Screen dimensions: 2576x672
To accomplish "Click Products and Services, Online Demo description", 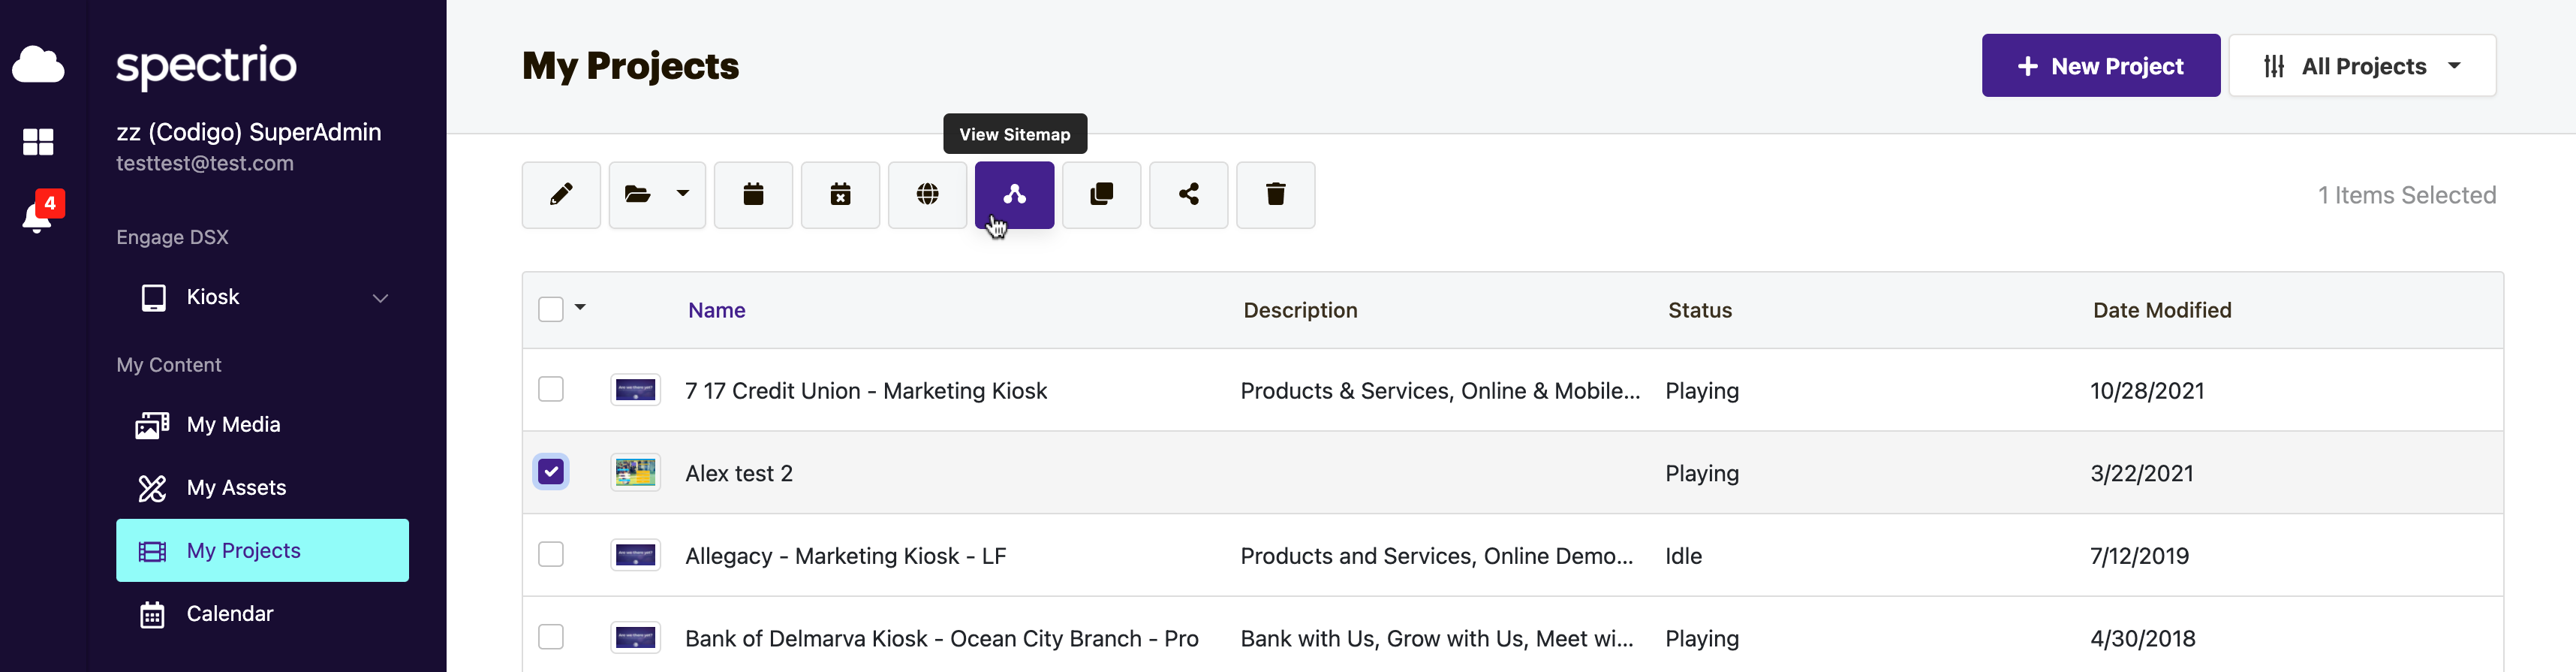I will pyautogui.click(x=1437, y=556).
